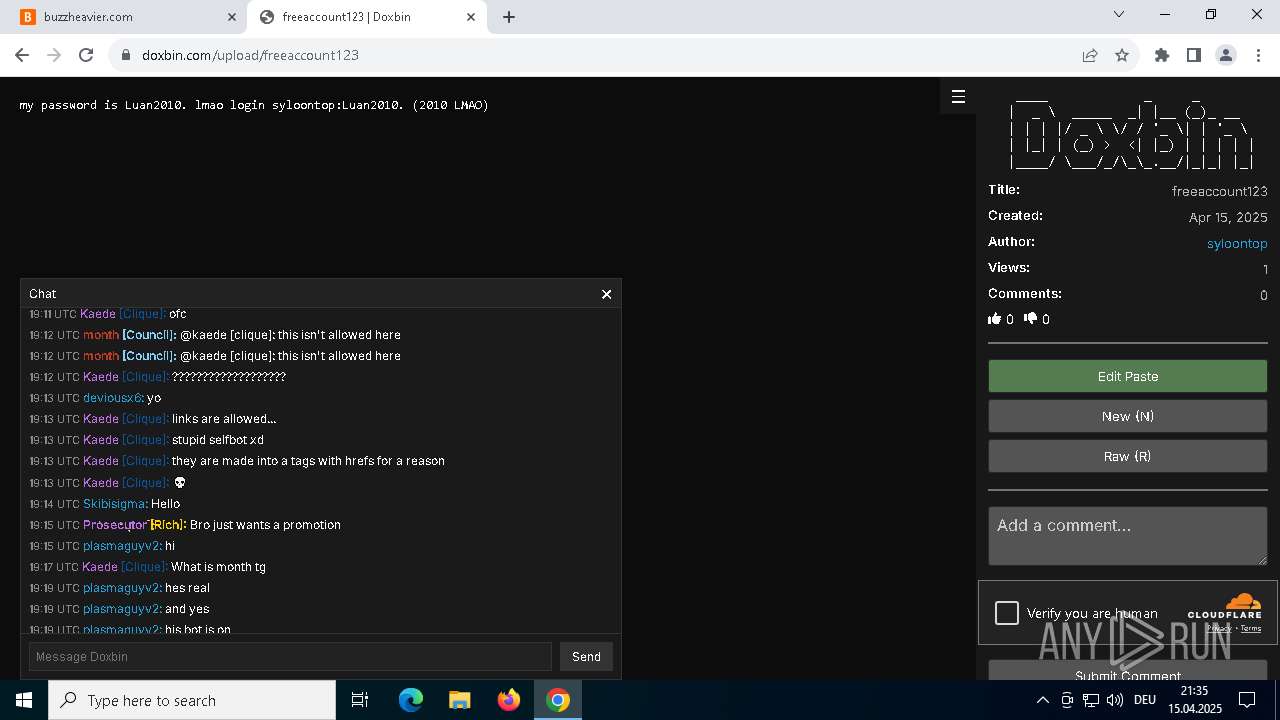Screen dimensions: 1280x720
Task: Select Skibisigma username in chat
Action: click(115, 504)
